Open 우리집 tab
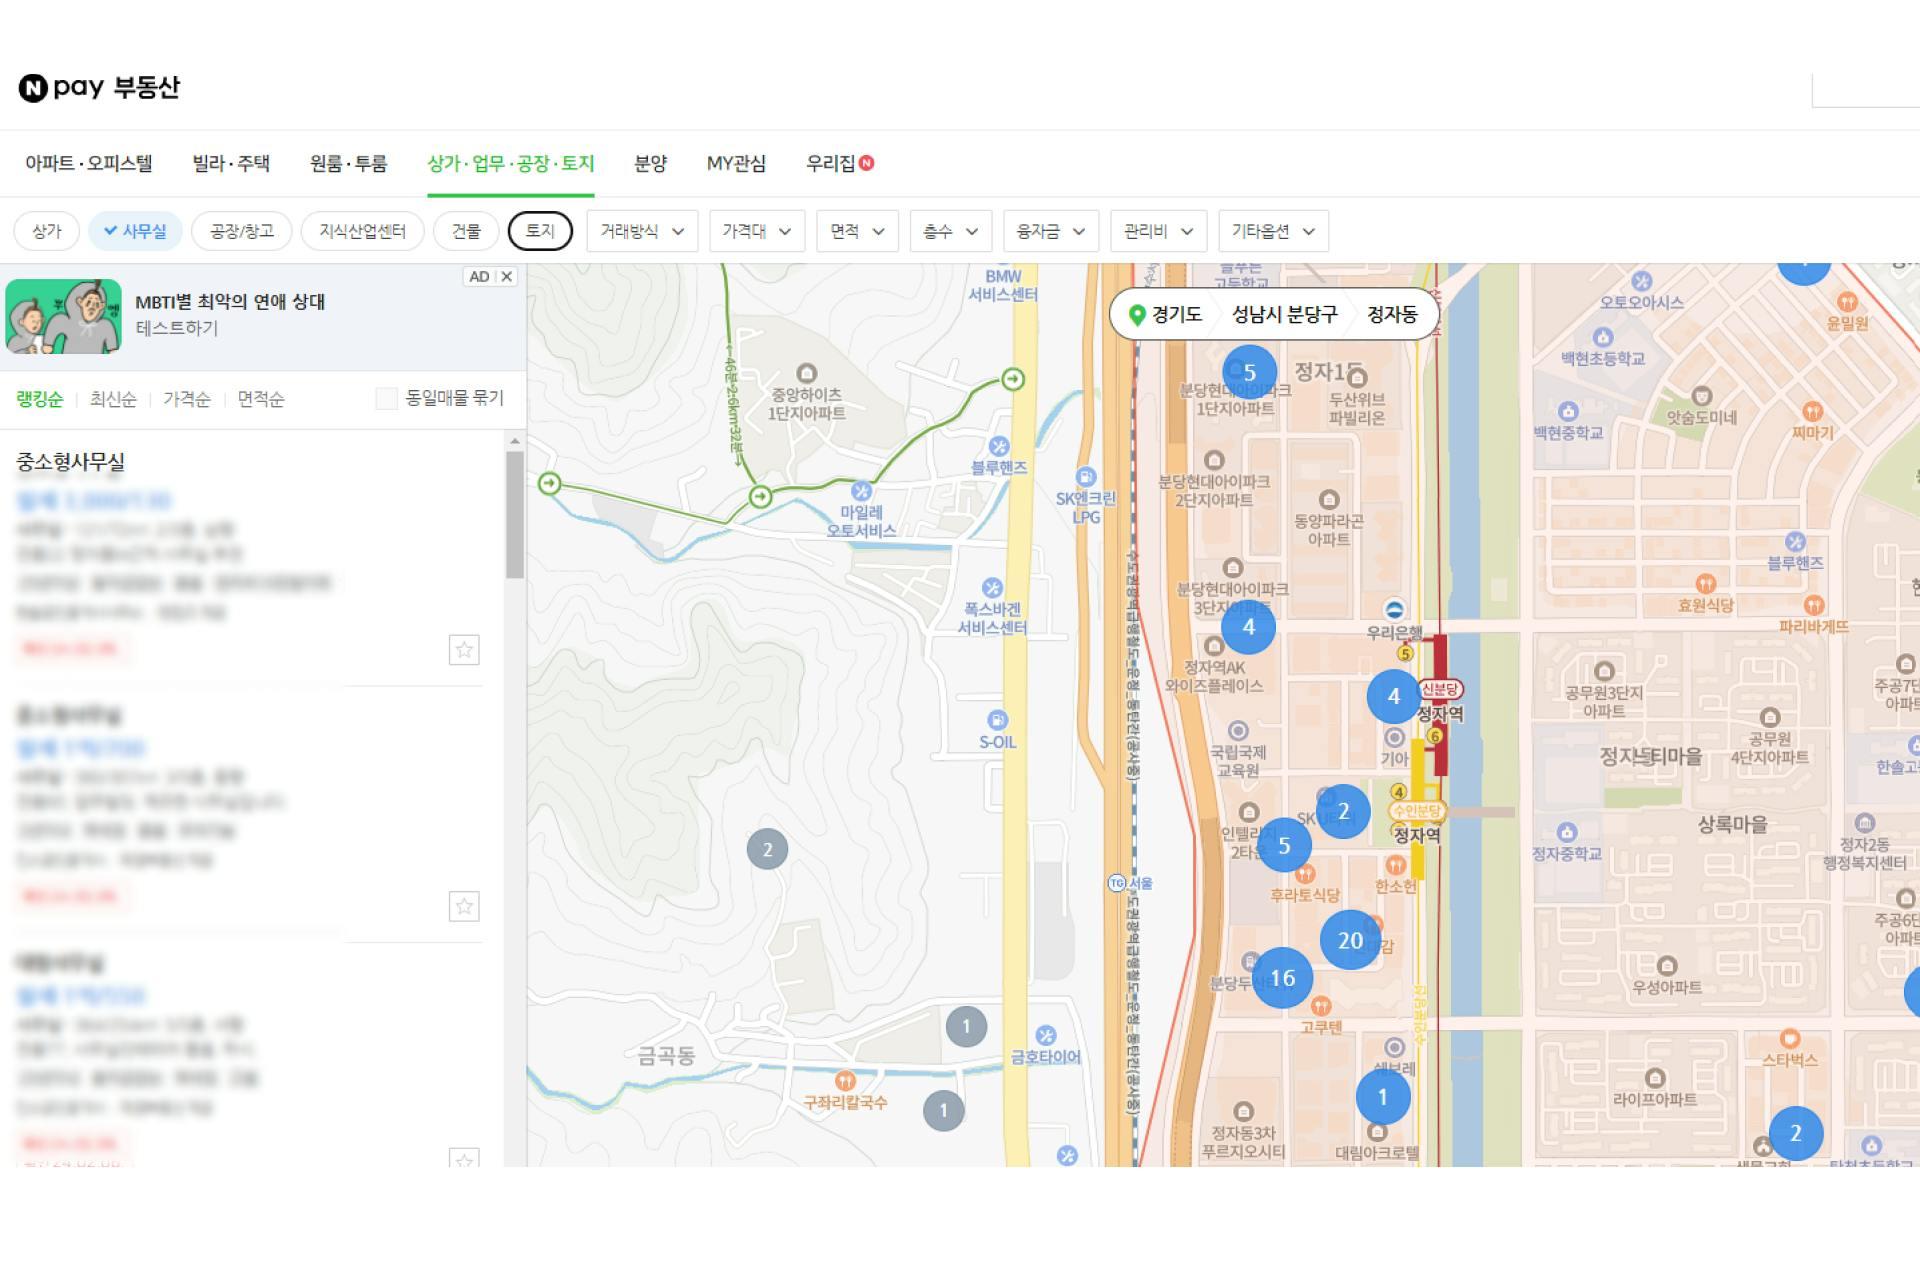 click(839, 163)
